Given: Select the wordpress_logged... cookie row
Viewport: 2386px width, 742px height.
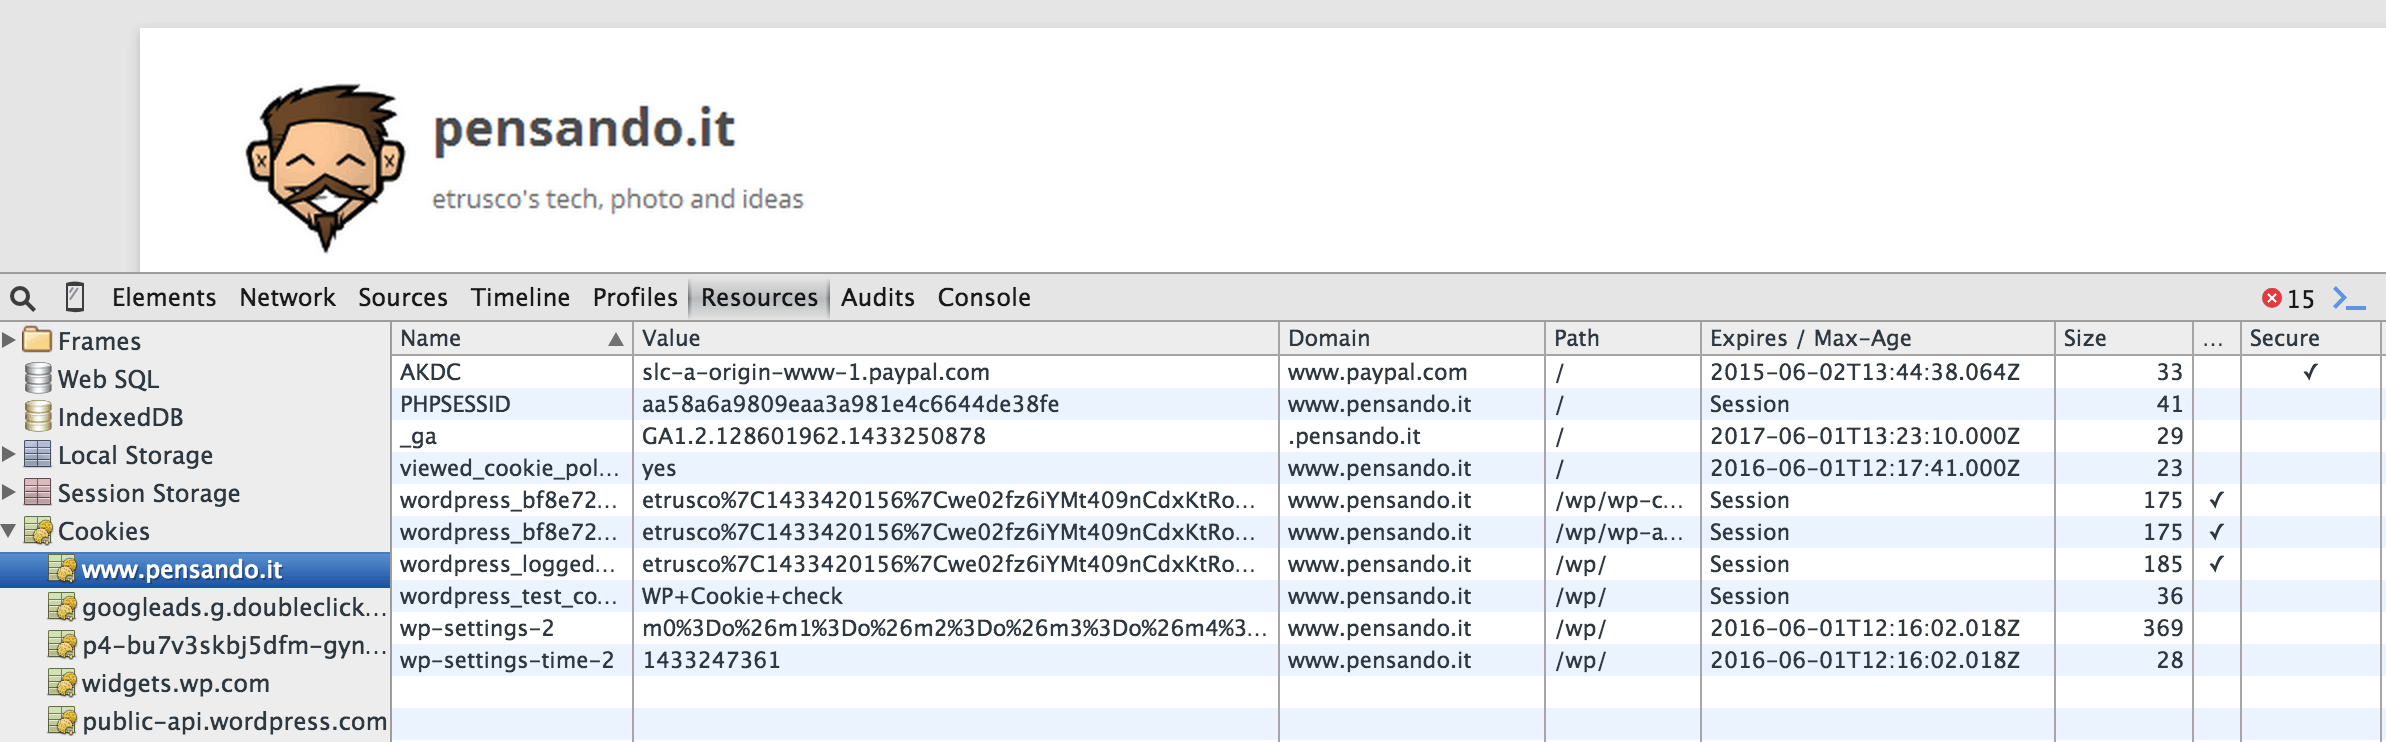Looking at the screenshot, I should point(1387,564).
